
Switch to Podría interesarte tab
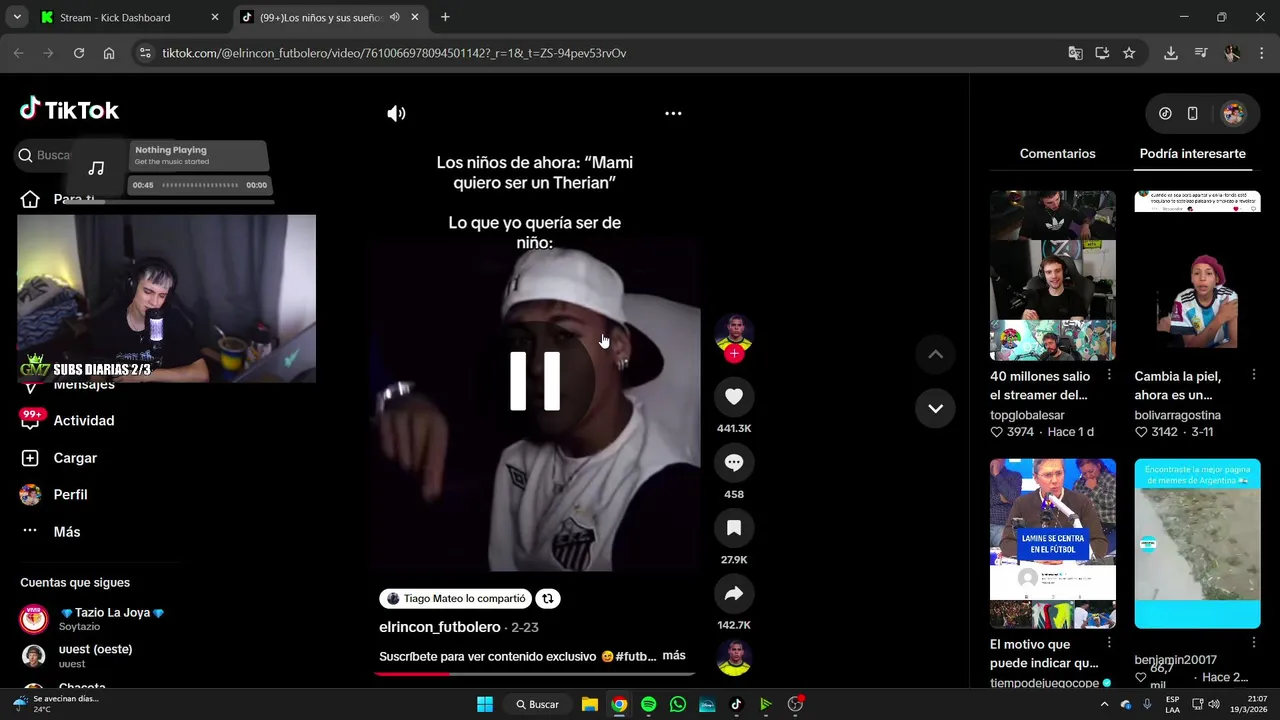[x=1192, y=154]
